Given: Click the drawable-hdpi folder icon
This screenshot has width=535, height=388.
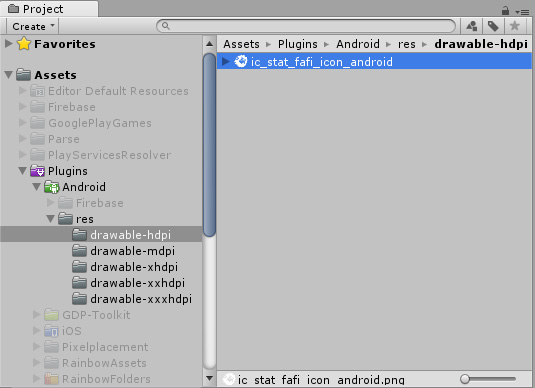Looking at the screenshot, I should pos(79,234).
